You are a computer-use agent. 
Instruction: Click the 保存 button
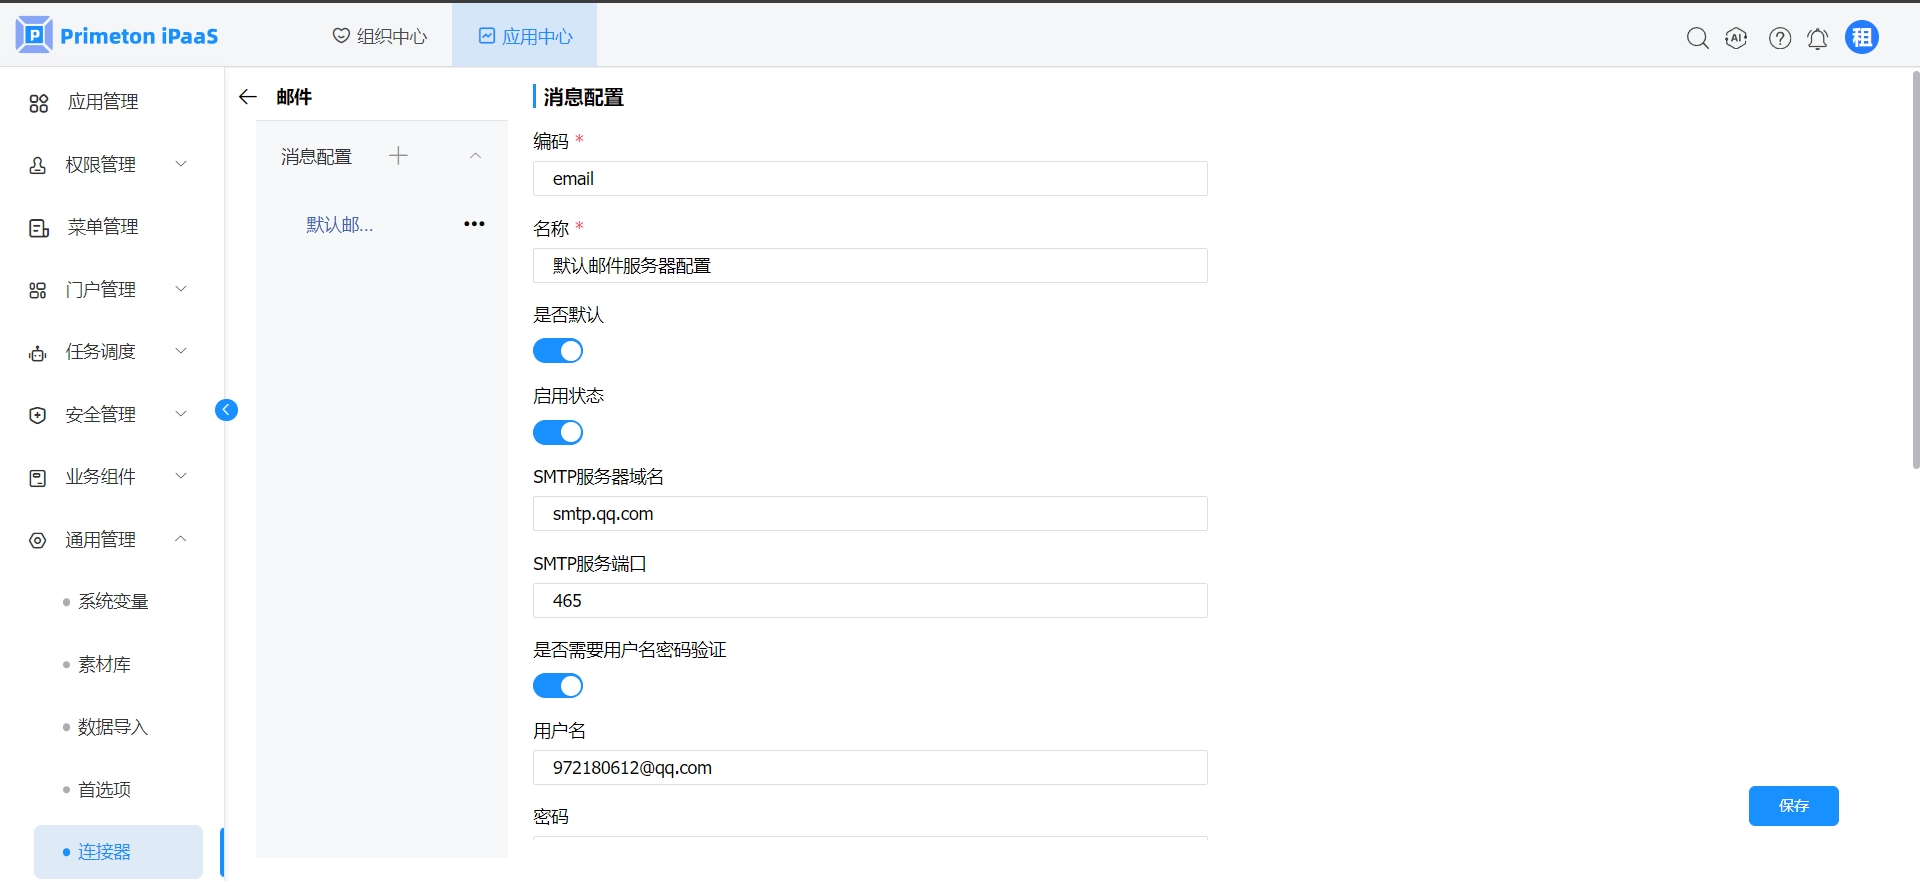tap(1792, 806)
